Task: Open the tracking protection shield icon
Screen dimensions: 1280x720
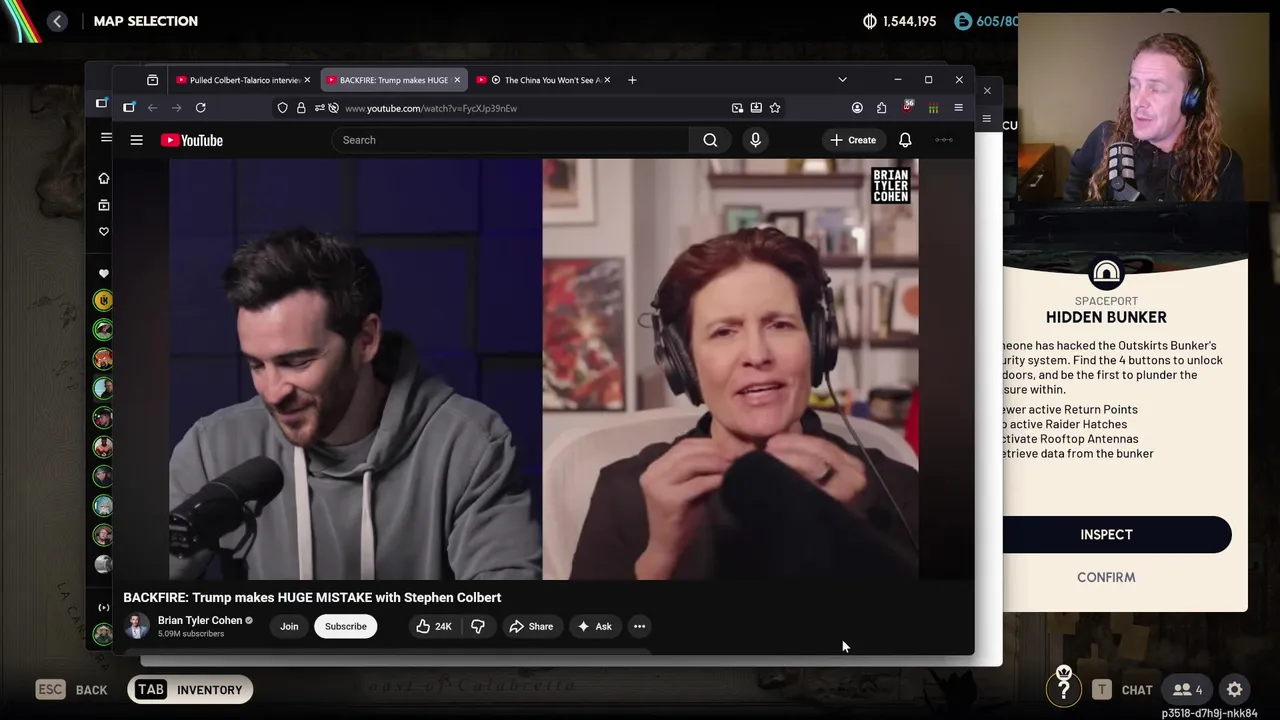Action: click(x=283, y=108)
